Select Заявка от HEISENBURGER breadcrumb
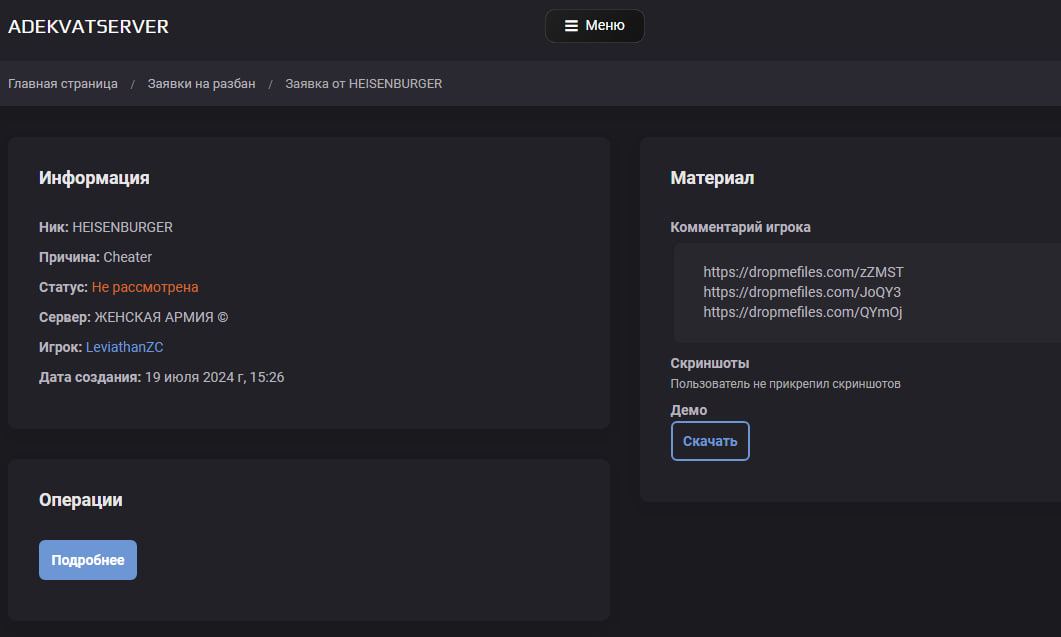Image resolution: width=1061 pixels, height=637 pixels. coord(363,84)
